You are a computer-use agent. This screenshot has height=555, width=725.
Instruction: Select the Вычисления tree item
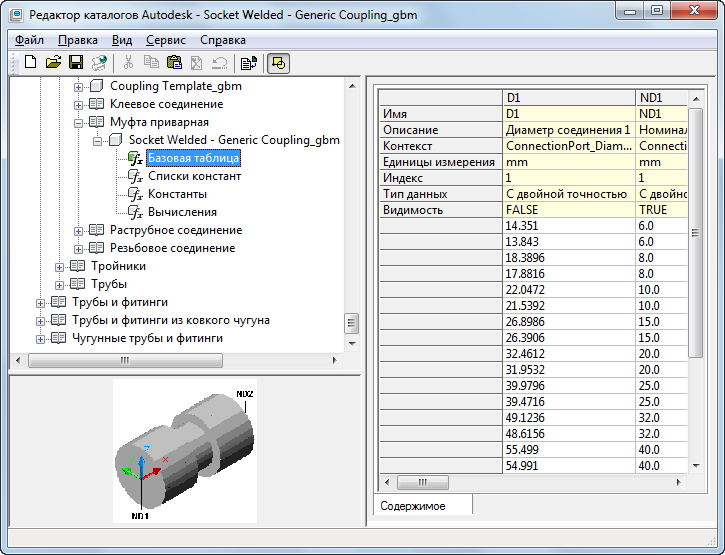[182, 212]
